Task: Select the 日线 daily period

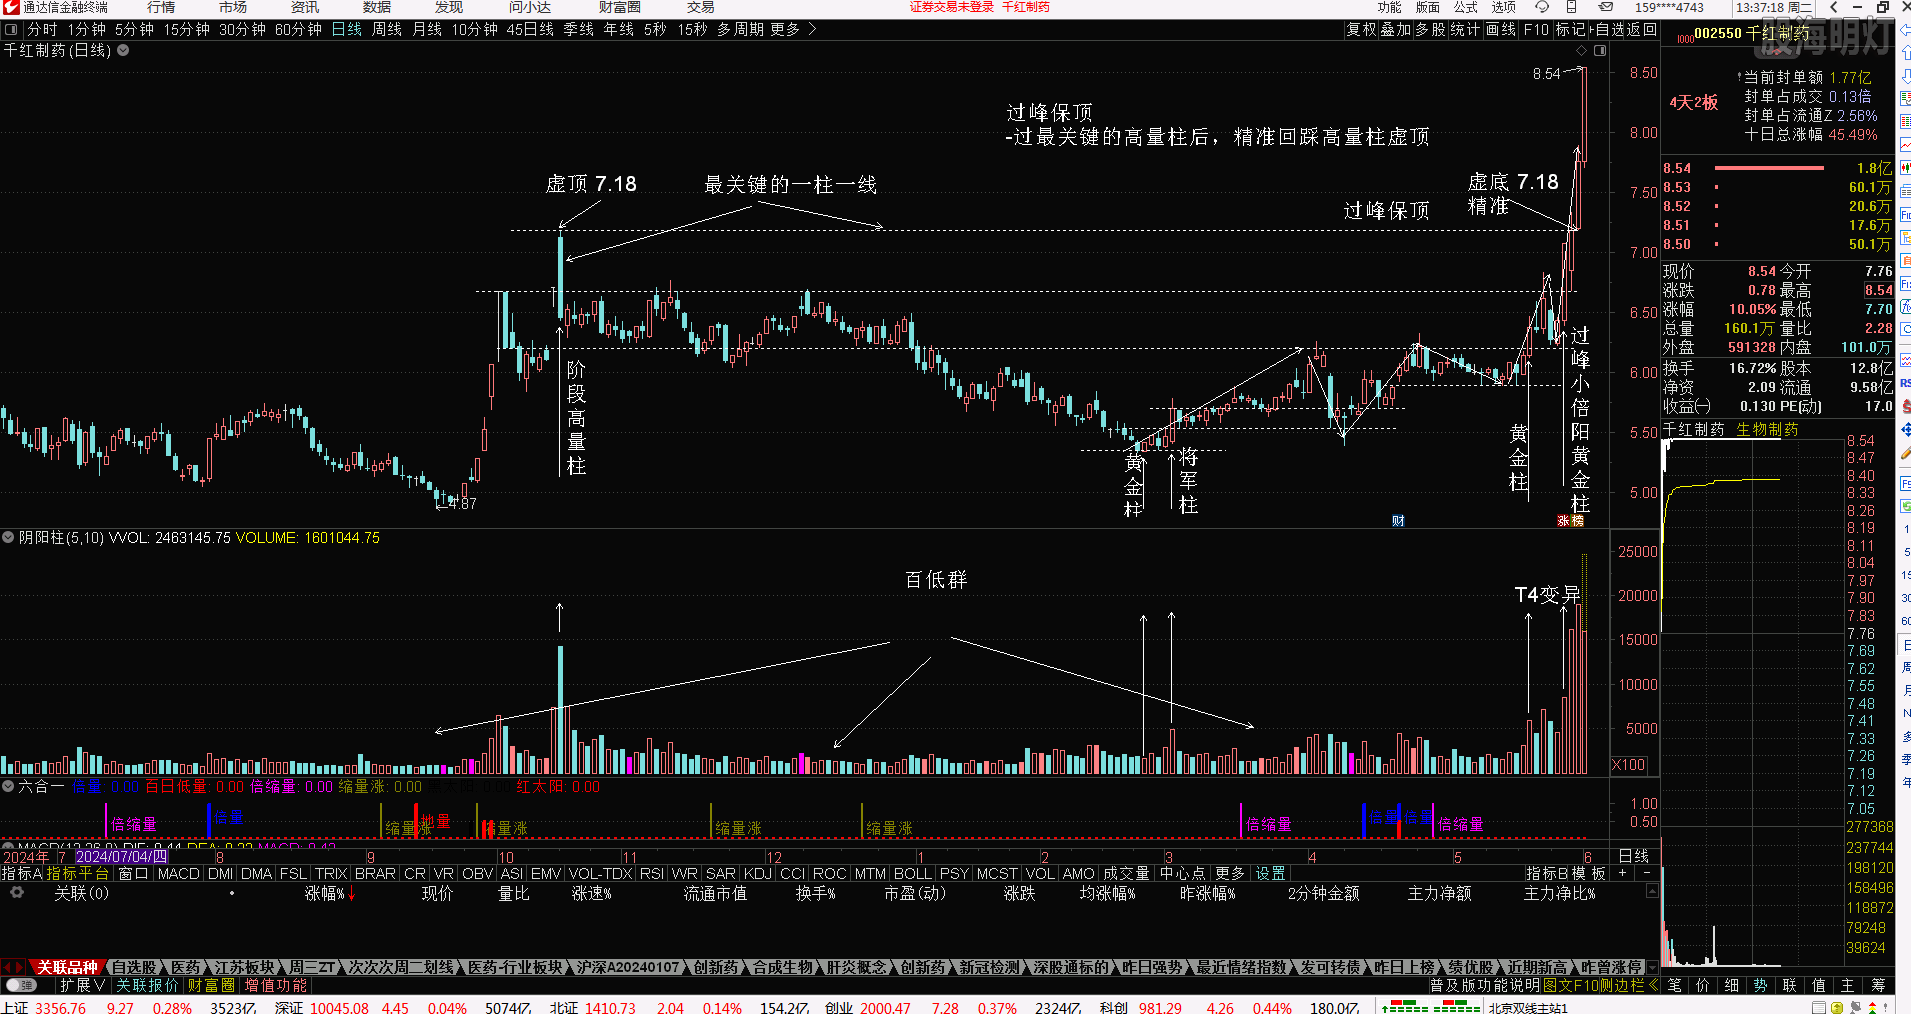Action: coord(347,29)
